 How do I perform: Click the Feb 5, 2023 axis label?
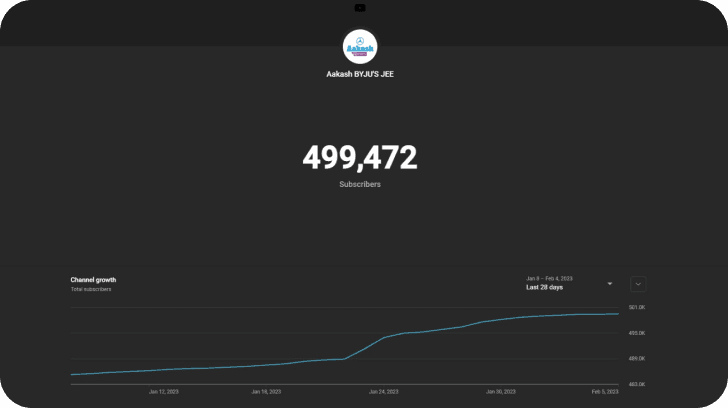click(x=605, y=392)
